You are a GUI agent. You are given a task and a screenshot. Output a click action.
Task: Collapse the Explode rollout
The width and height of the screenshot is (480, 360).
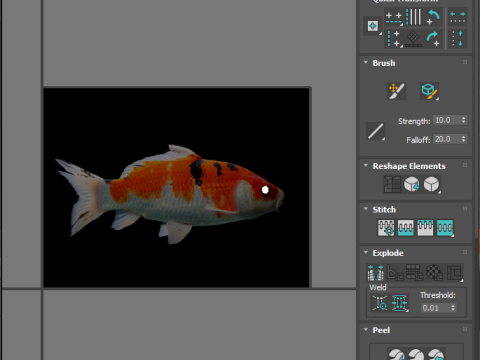pos(366,253)
